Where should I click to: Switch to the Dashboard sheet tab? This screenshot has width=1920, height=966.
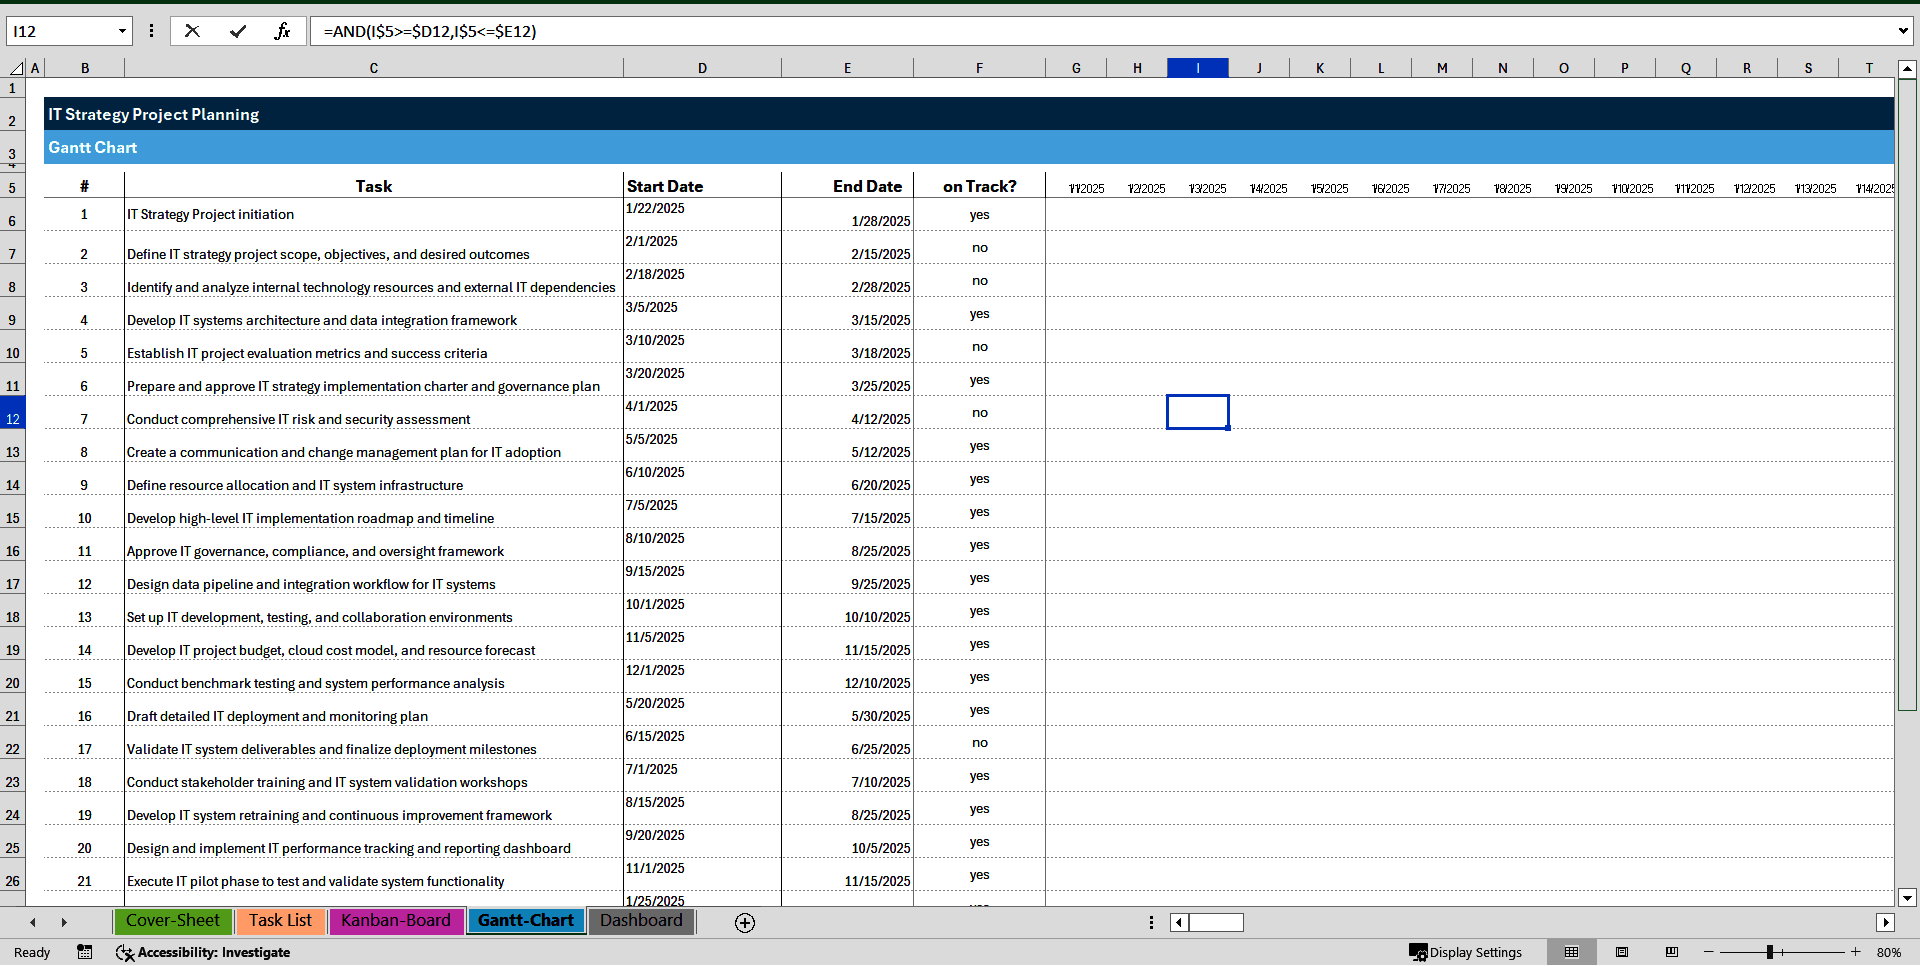click(x=641, y=921)
